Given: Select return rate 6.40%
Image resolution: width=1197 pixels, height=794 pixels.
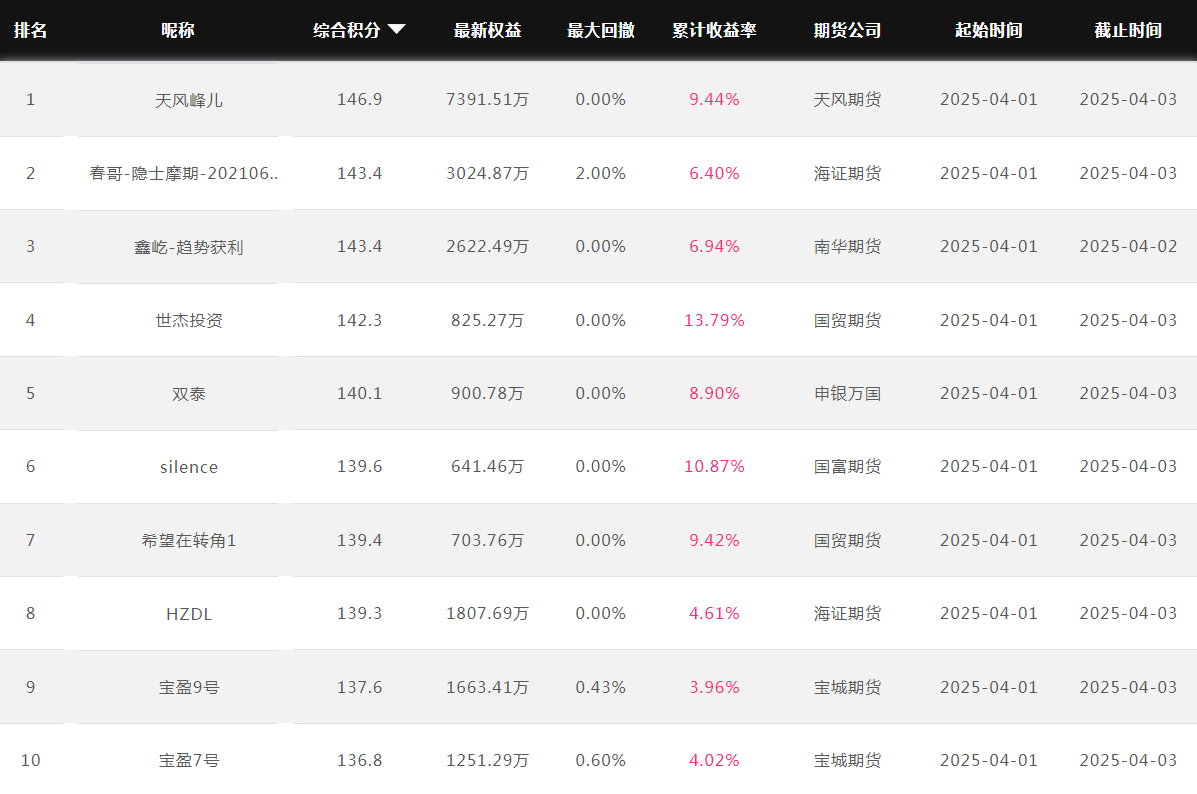Looking at the screenshot, I should pos(715,173).
